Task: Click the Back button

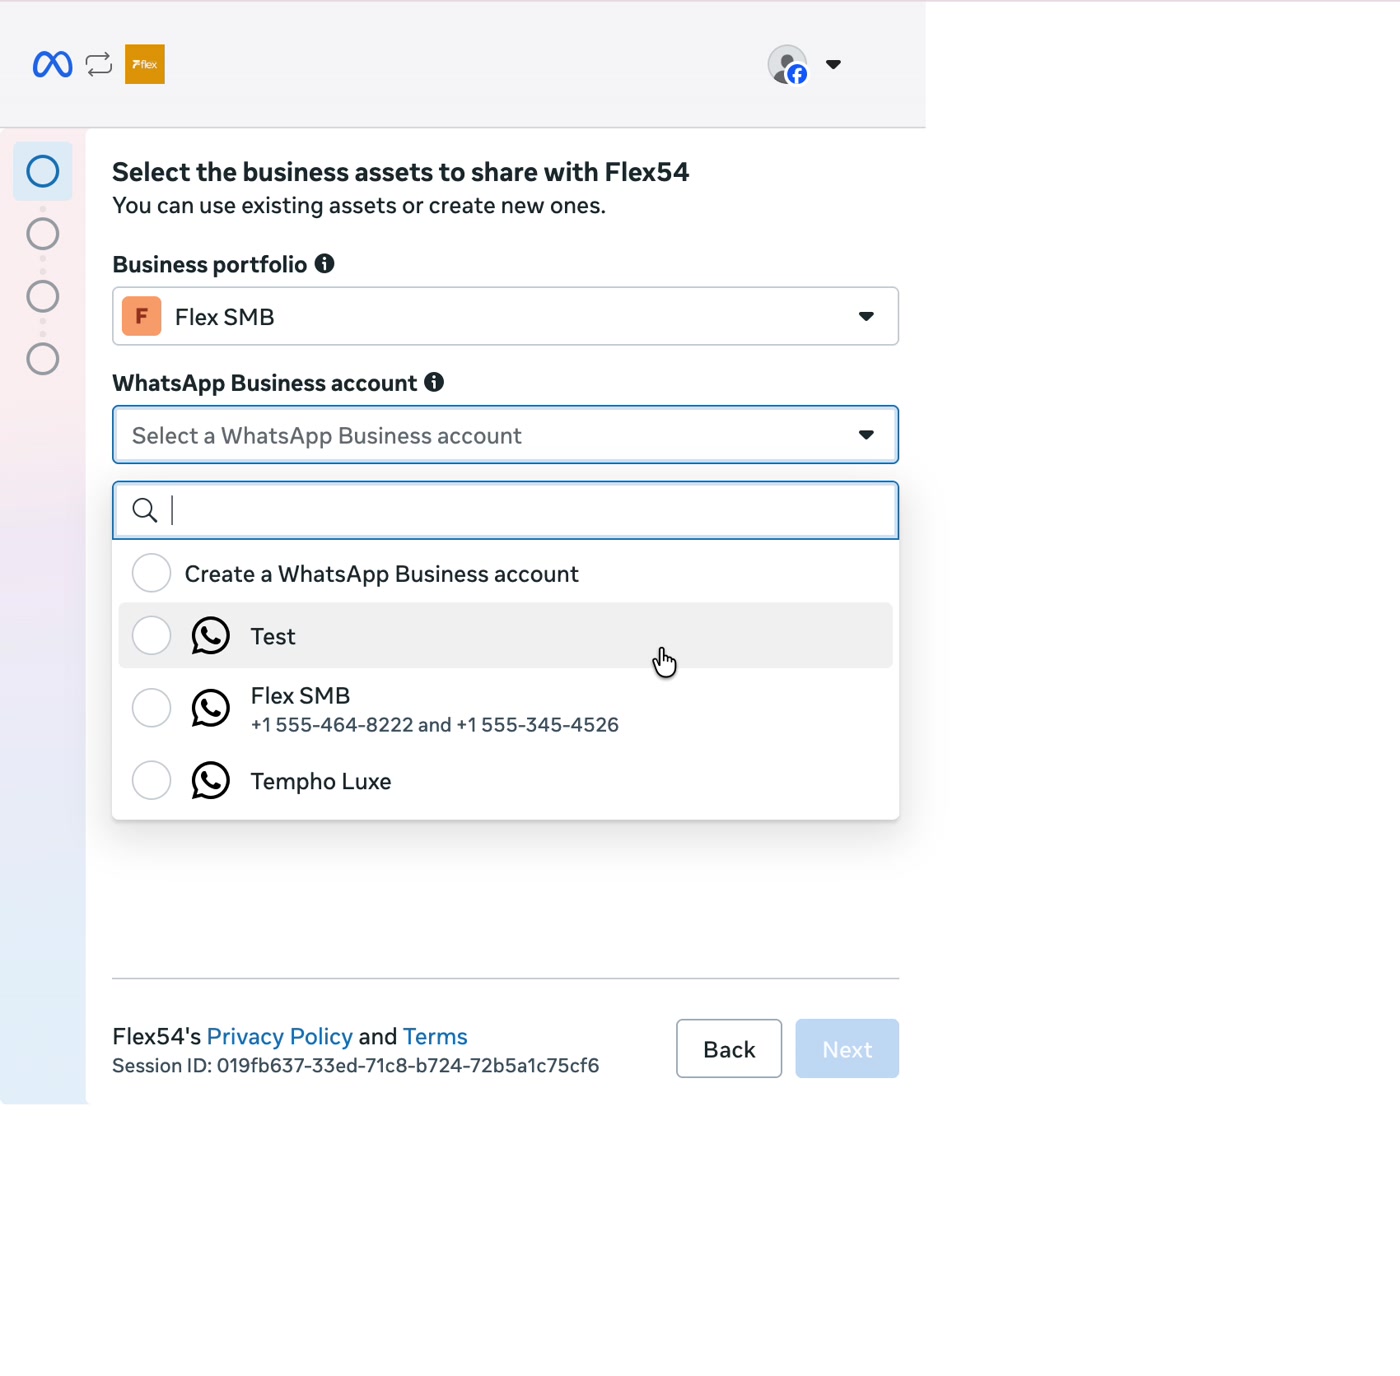Action: point(729,1049)
